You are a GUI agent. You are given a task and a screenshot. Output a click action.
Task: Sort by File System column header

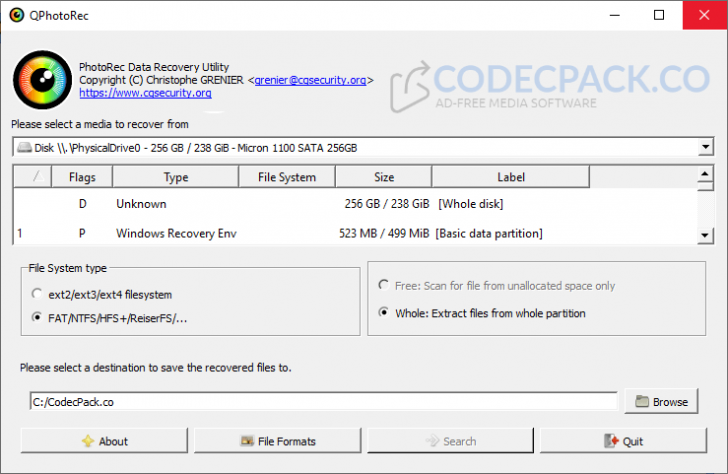[287, 177]
